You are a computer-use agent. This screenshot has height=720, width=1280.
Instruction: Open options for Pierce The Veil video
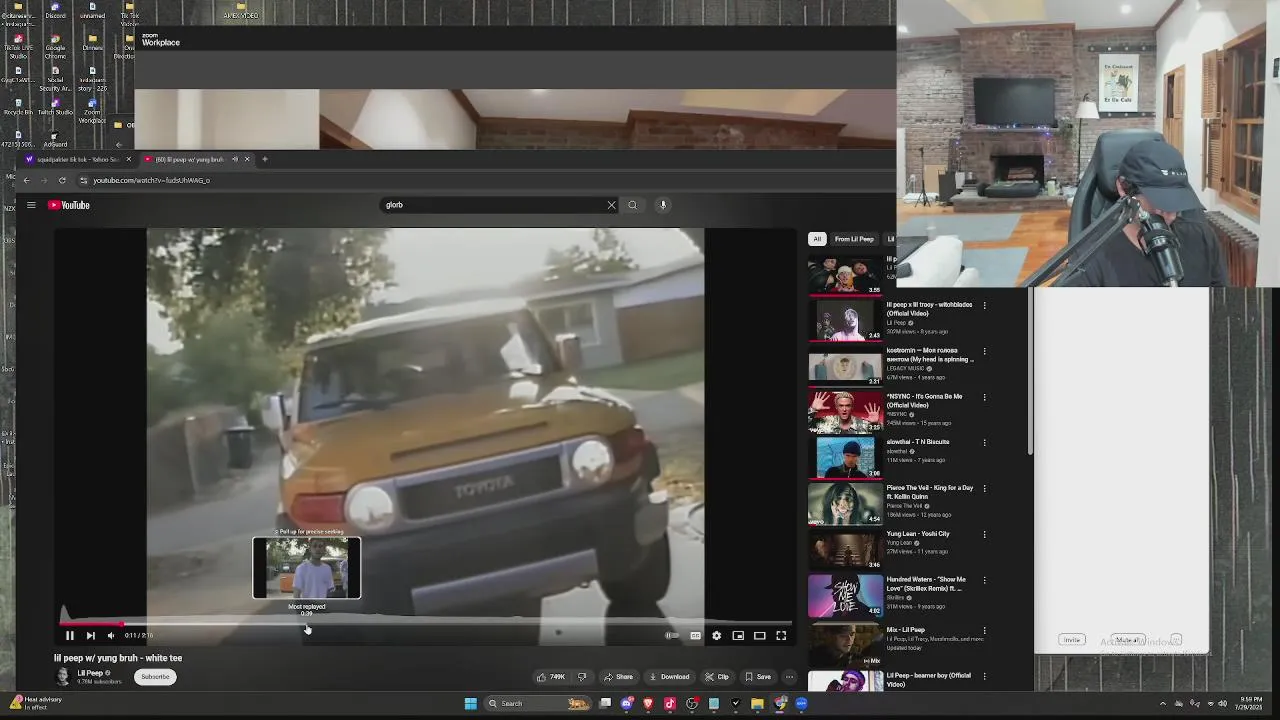[984, 489]
